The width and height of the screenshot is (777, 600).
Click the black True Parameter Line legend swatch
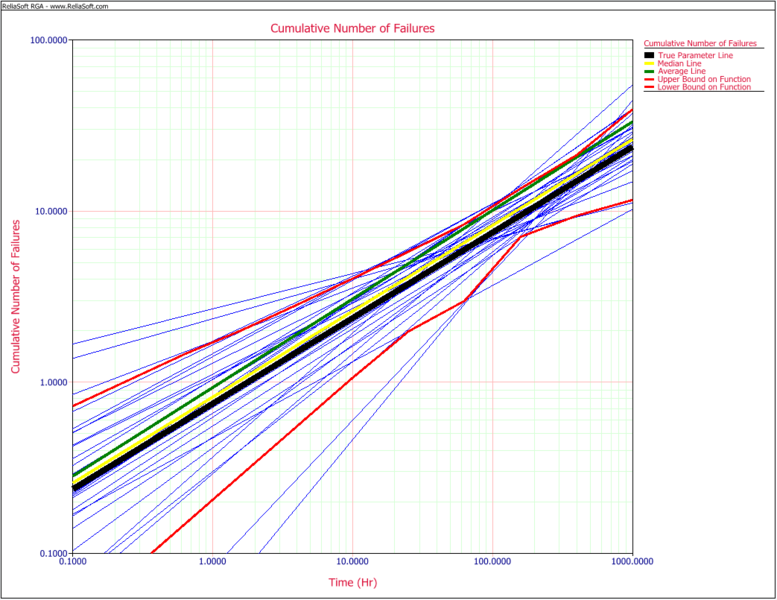point(648,55)
